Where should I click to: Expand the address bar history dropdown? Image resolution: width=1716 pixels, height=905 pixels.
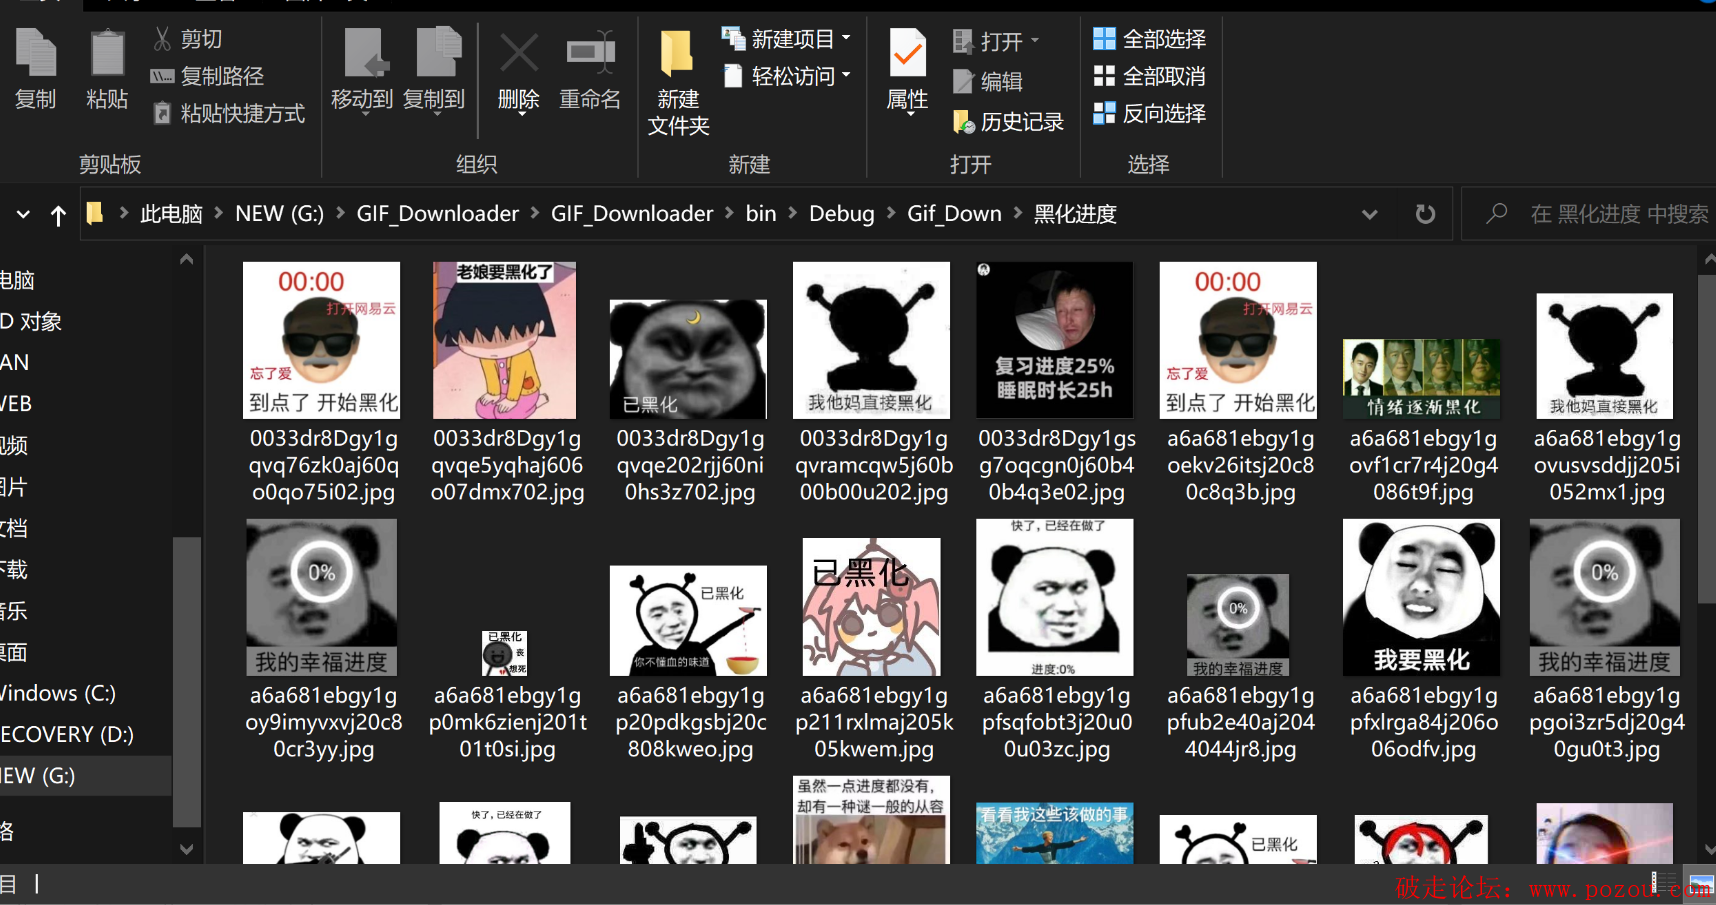click(x=1370, y=214)
